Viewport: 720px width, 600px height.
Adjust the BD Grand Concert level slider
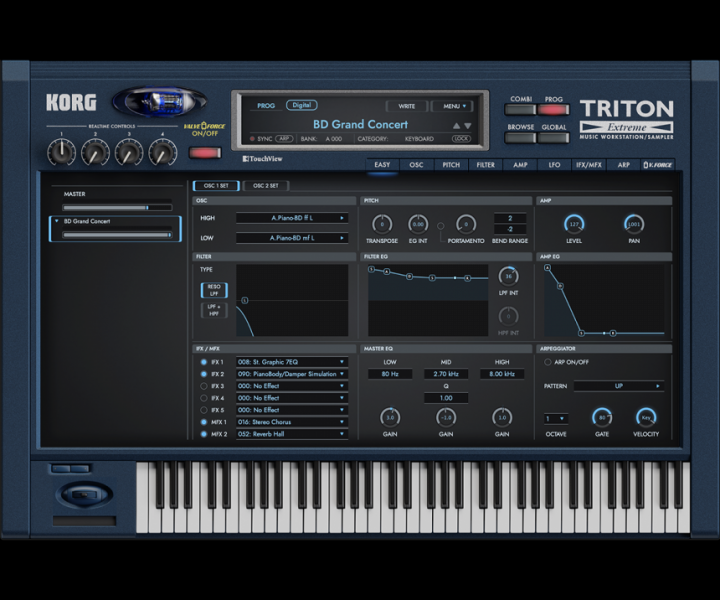117,235
